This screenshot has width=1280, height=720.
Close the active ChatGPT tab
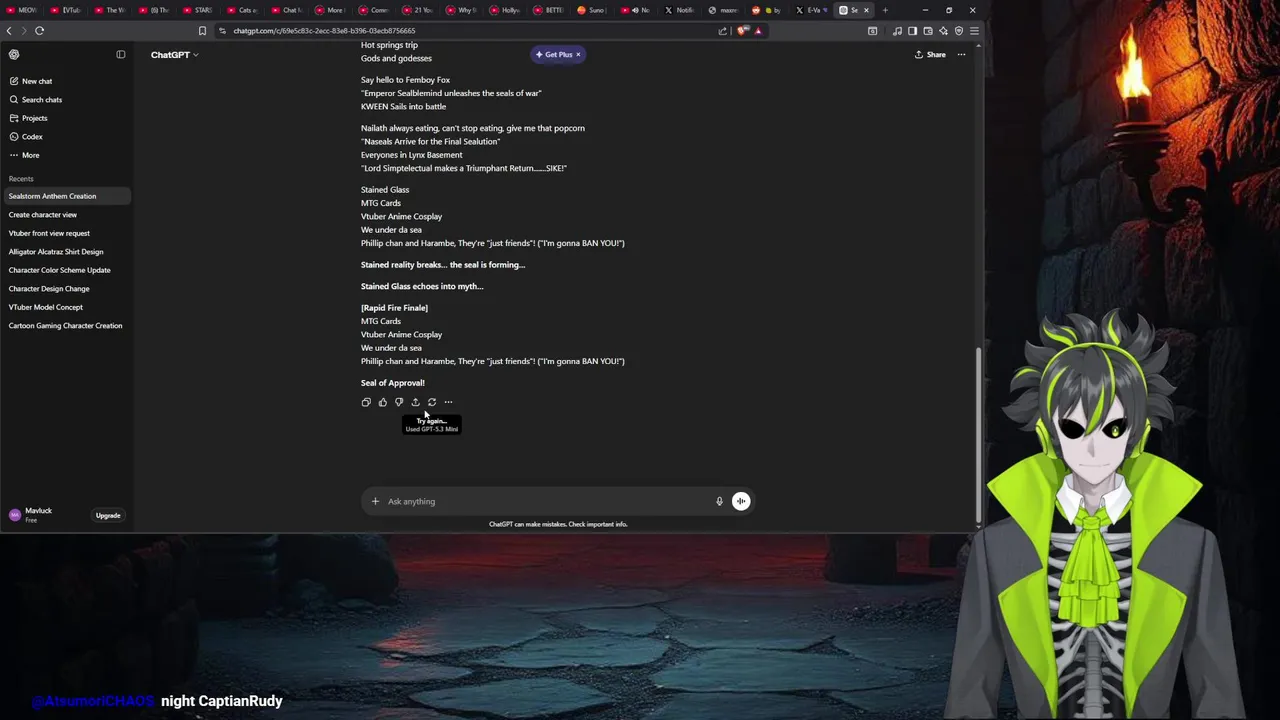[x=866, y=10]
